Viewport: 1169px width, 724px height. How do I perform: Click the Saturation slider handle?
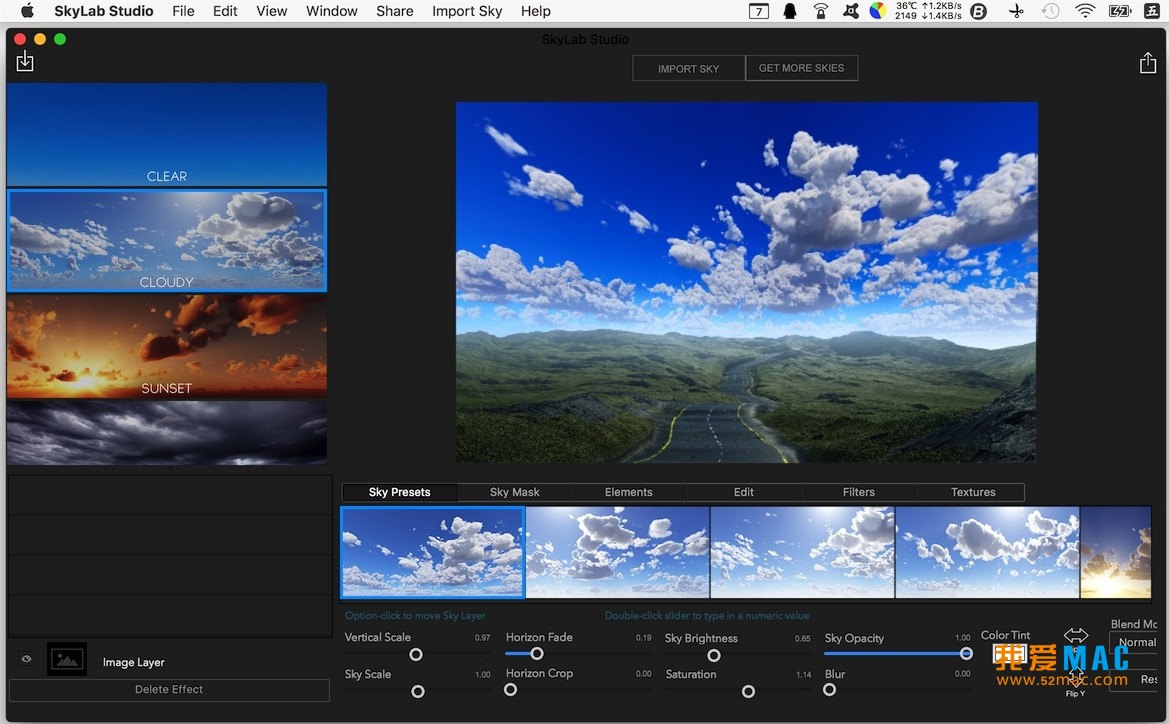point(749,691)
